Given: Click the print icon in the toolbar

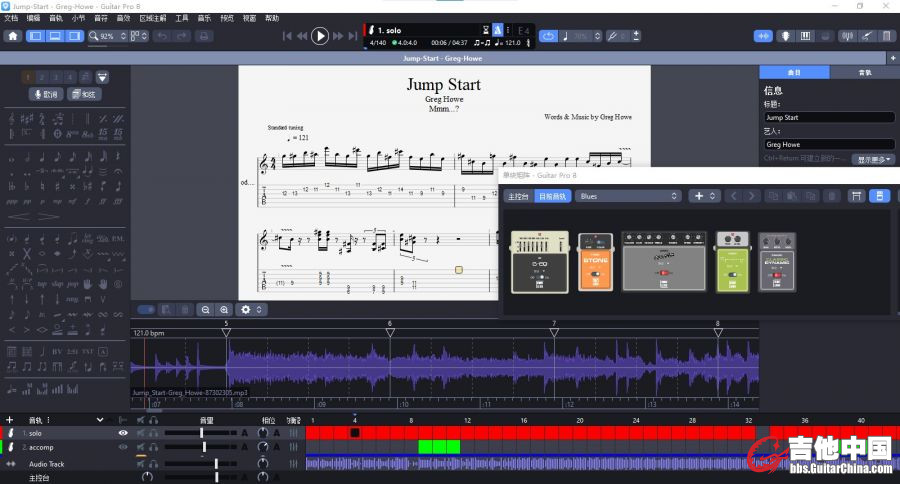Looking at the screenshot, I should 204,36.
